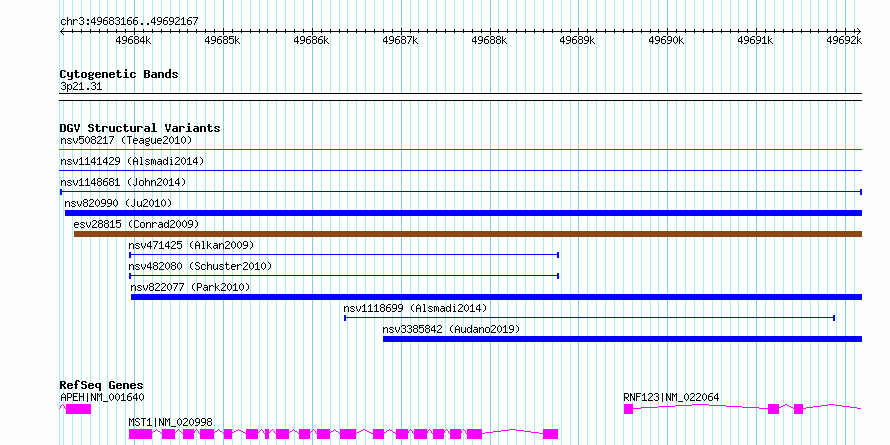Screen dimensions: 890x445
Task: Click the 49689k ruler tick label
Action: [578, 40]
